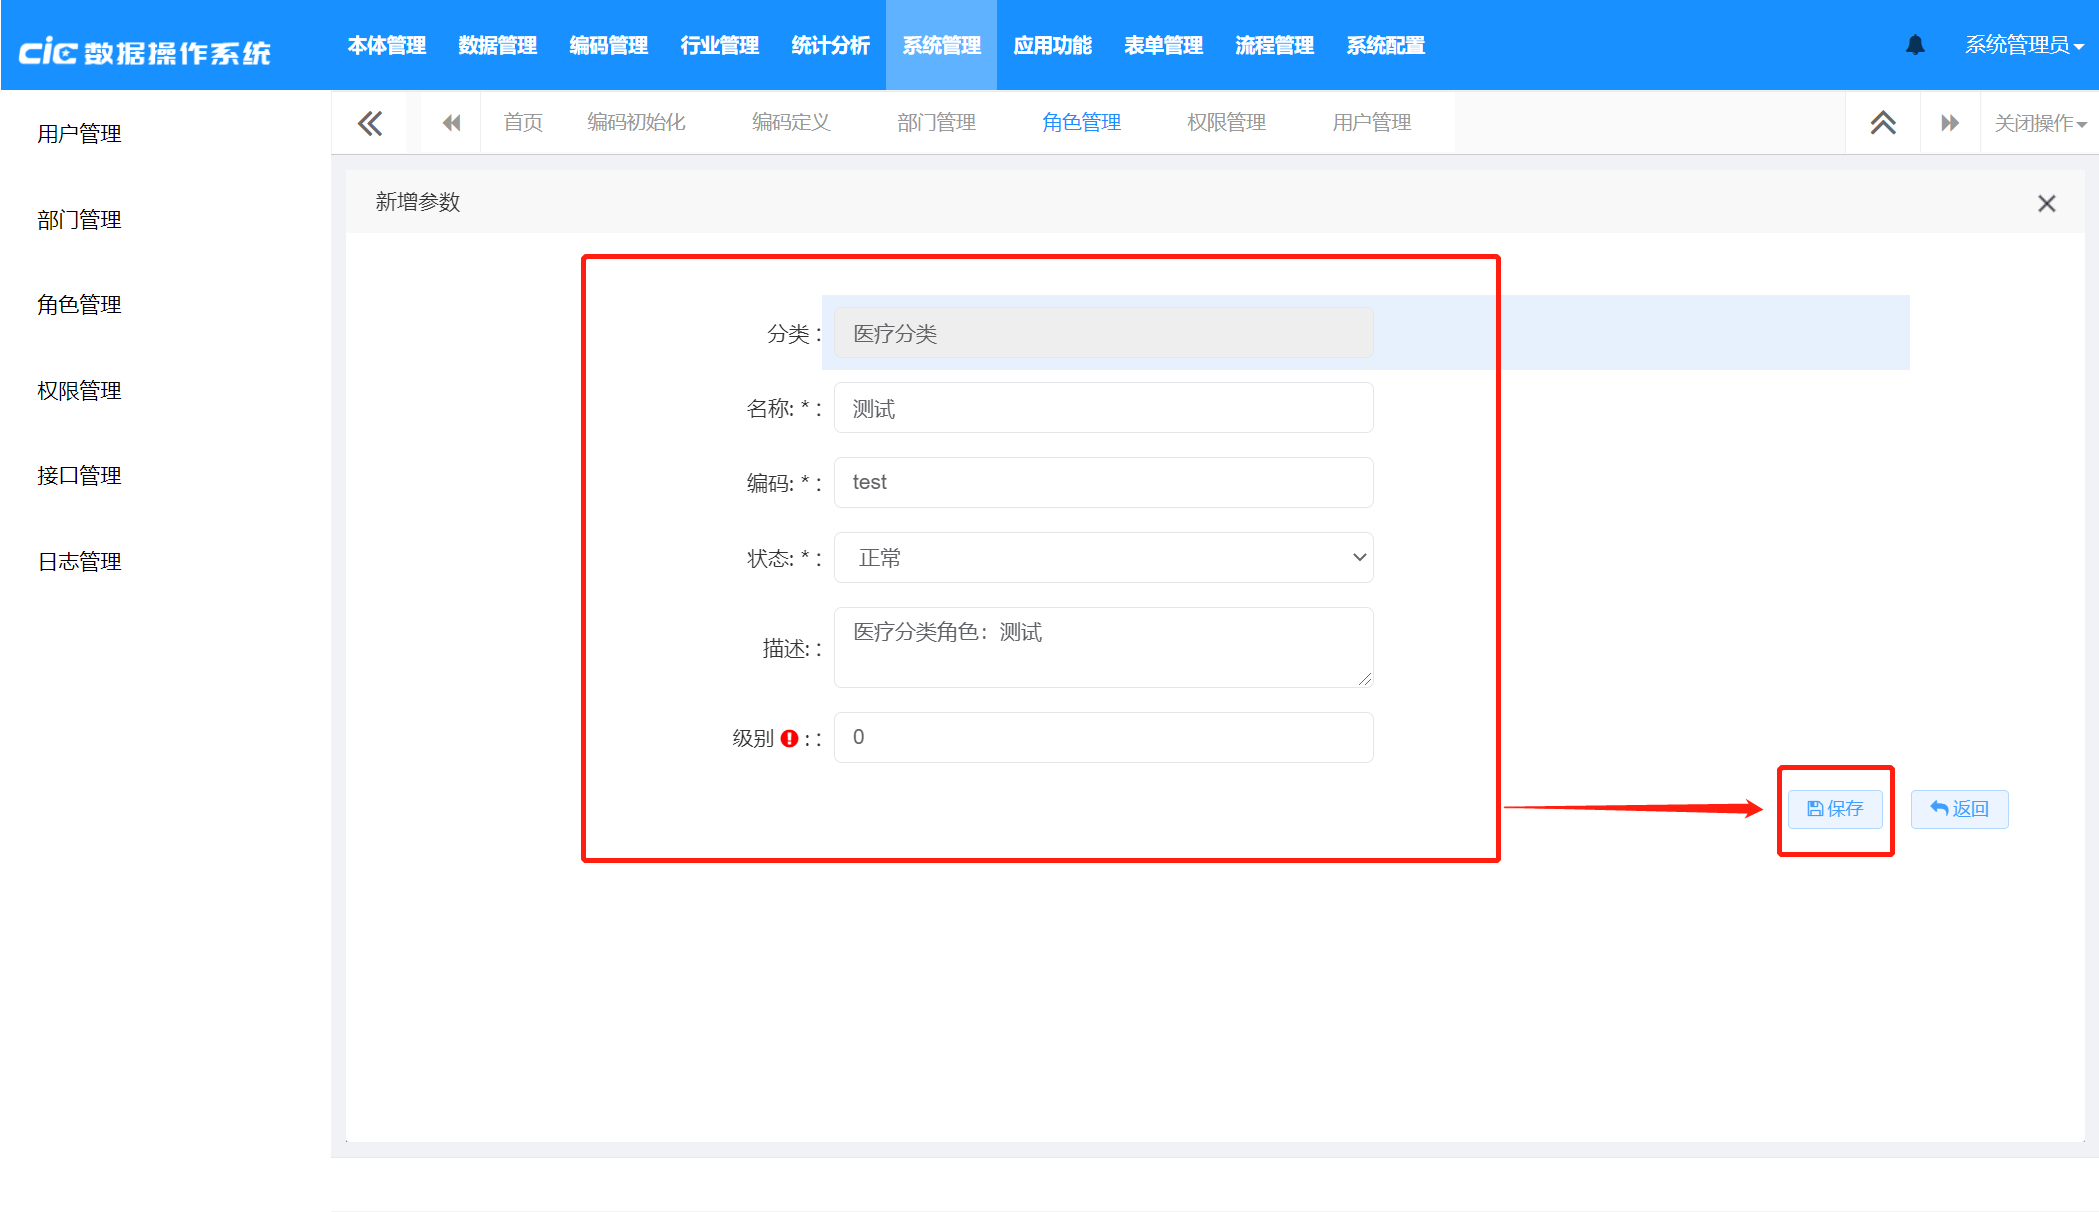Expand the 关闭操作 dropdown
This screenshot has height=1212, width=2099.
tap(2039, 123)
